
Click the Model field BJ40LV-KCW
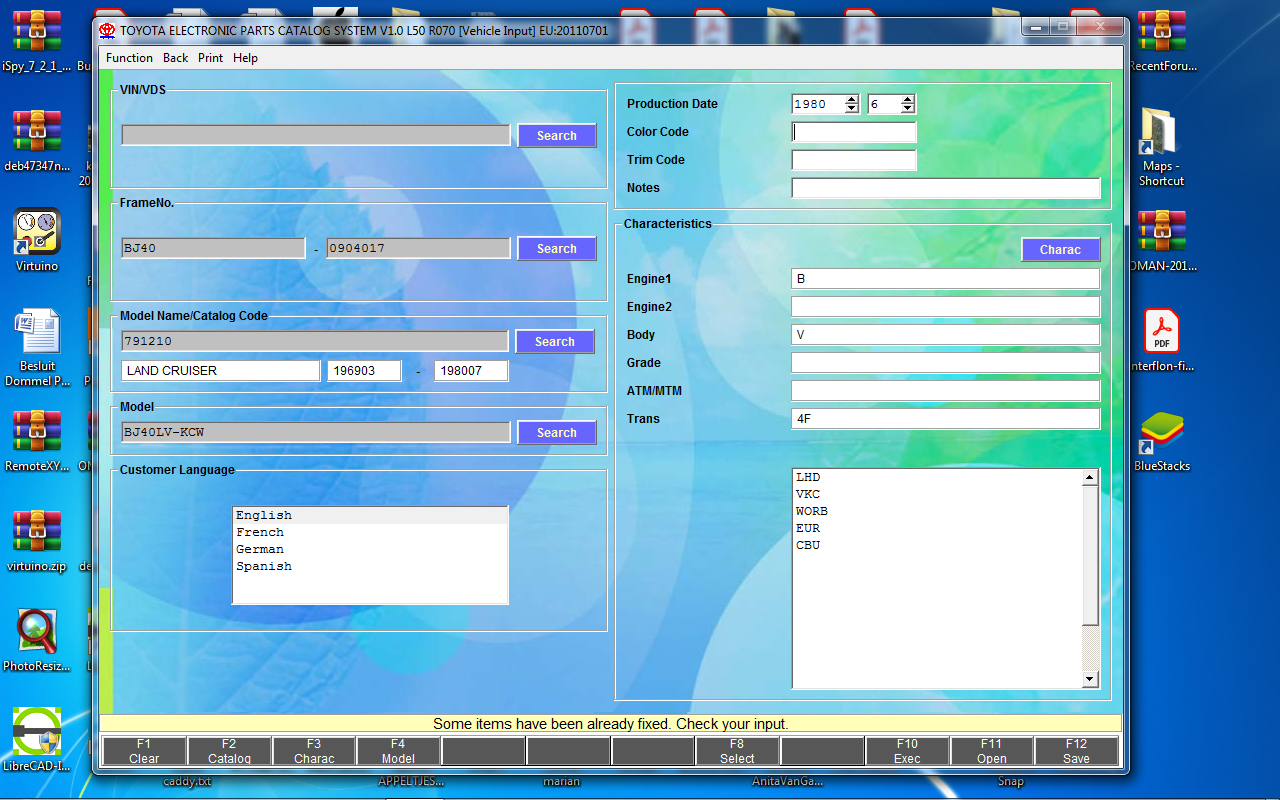tap(315, 432)
